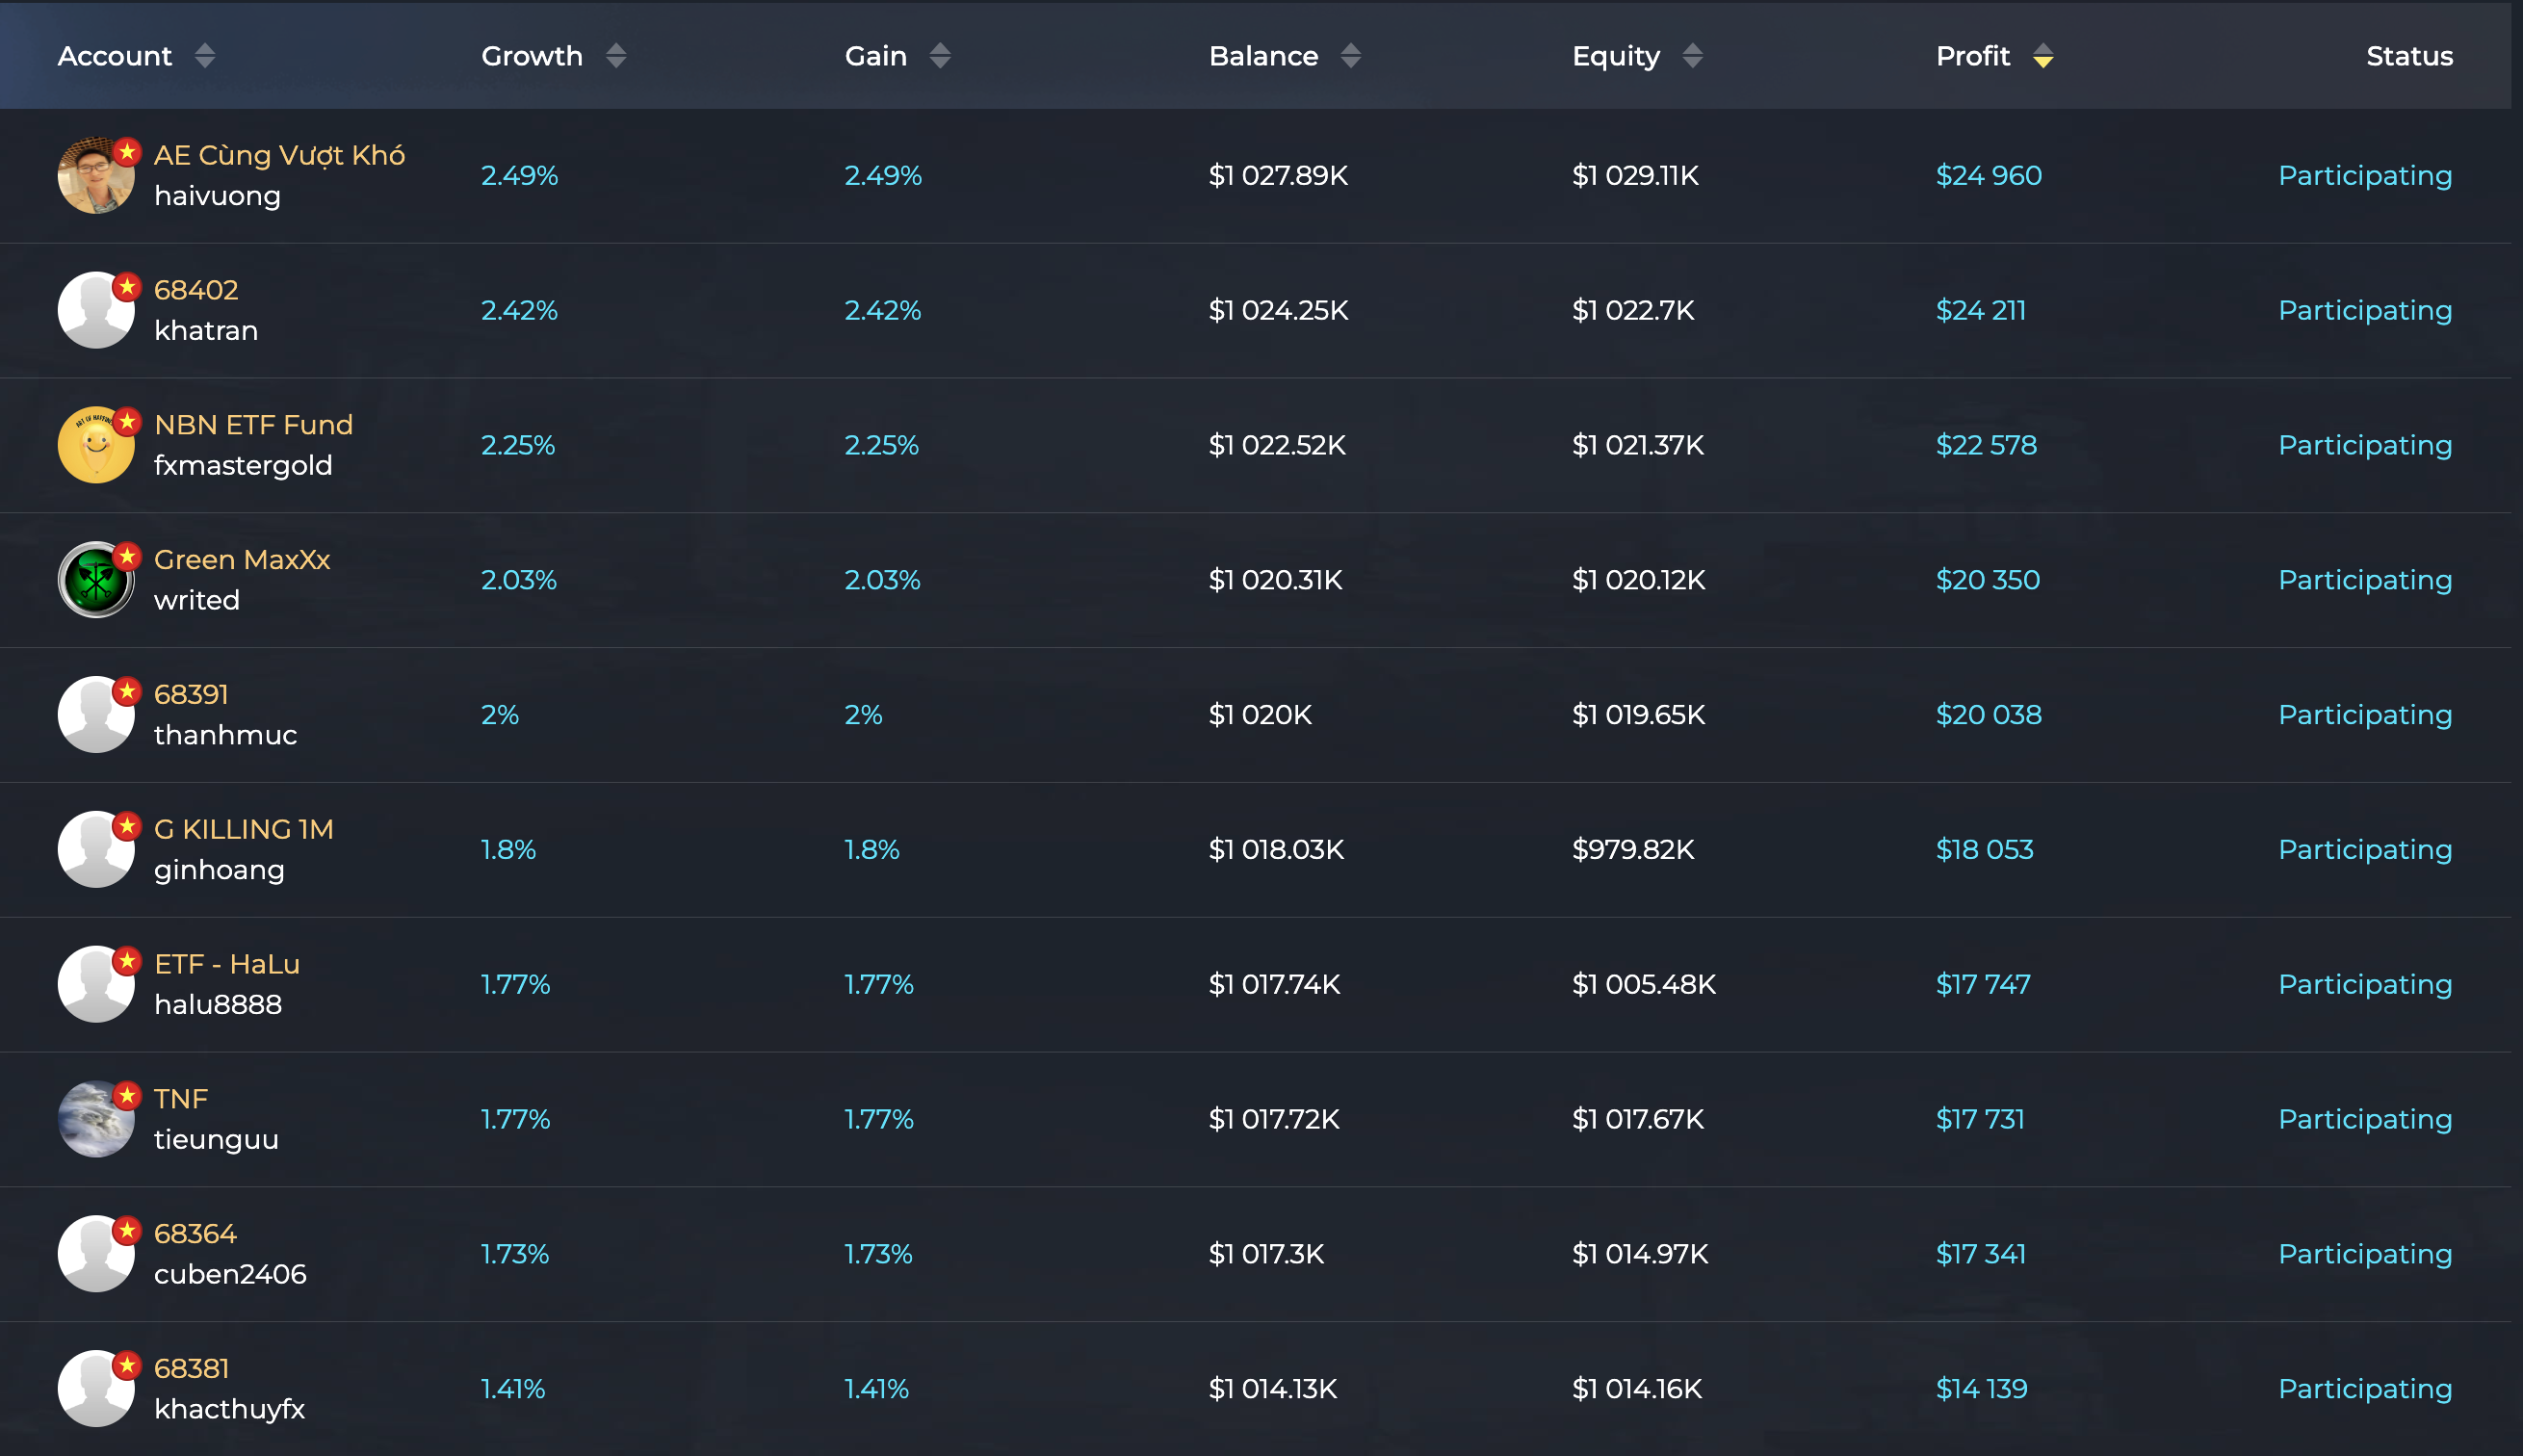Select profit value $24 211
Image resolution: width=2523 pixels, height=1456 pixels.
tap(1981, 311)
